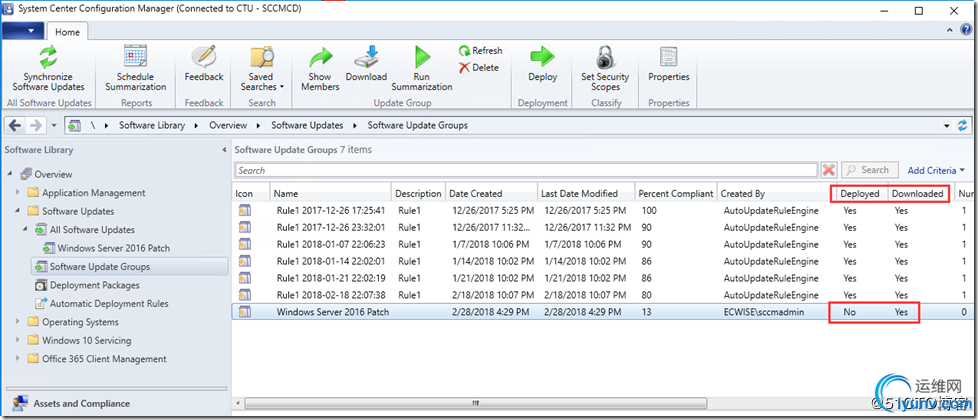Click the Download ribbon icon

tap(366, 57)
